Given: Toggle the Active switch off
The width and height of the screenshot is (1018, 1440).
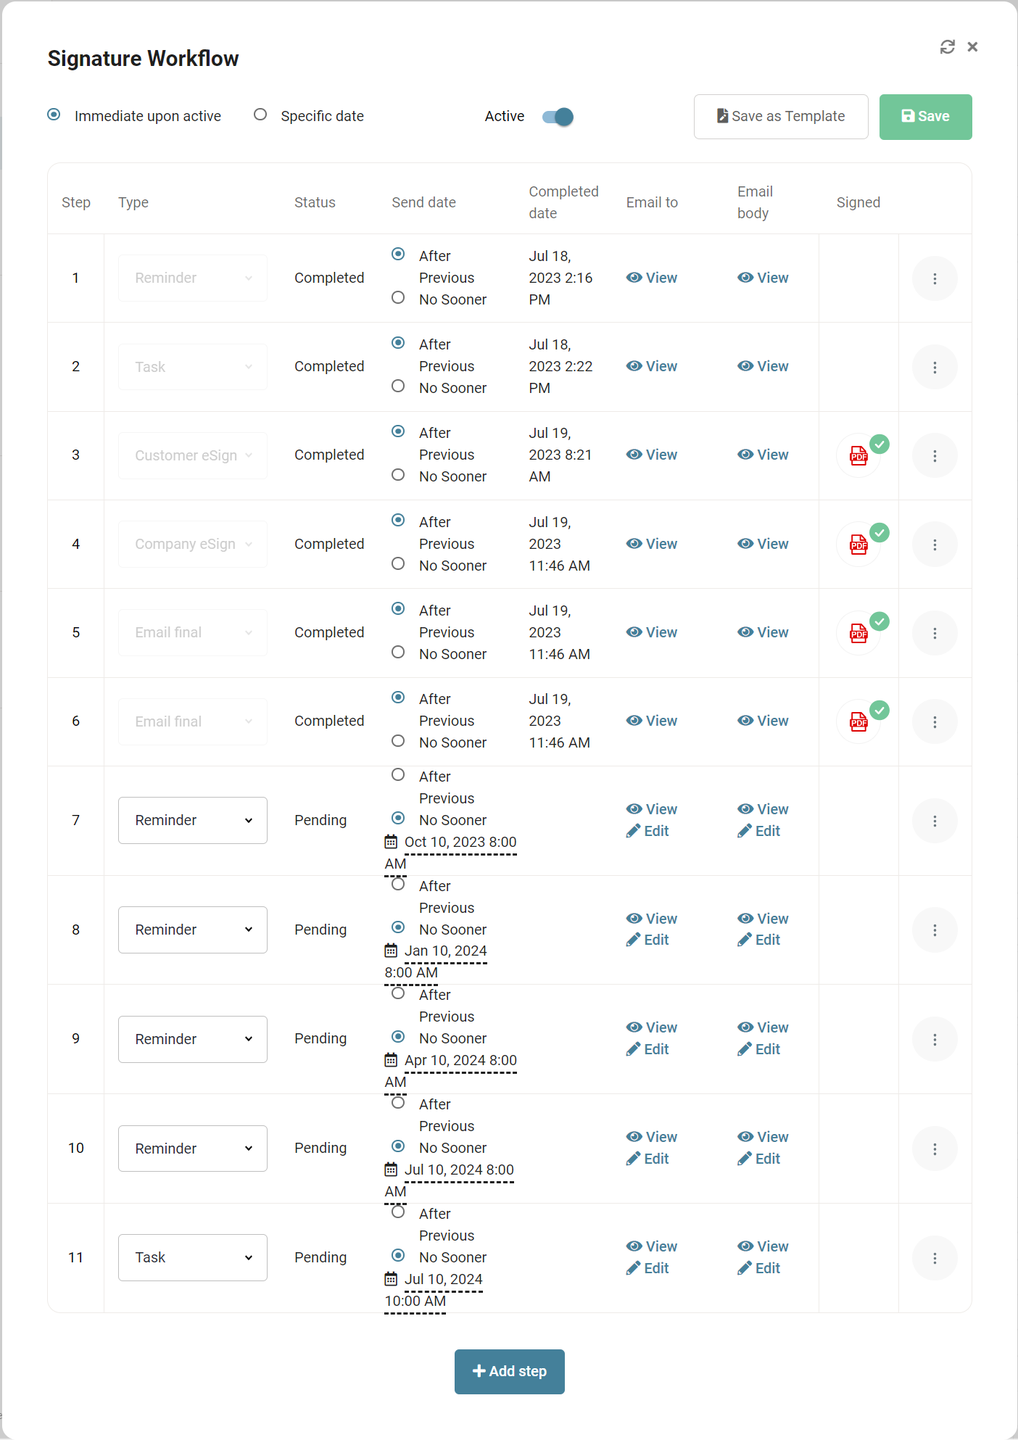Looking at the screenshot, I should pyautogui.click(x=558, y=117).
